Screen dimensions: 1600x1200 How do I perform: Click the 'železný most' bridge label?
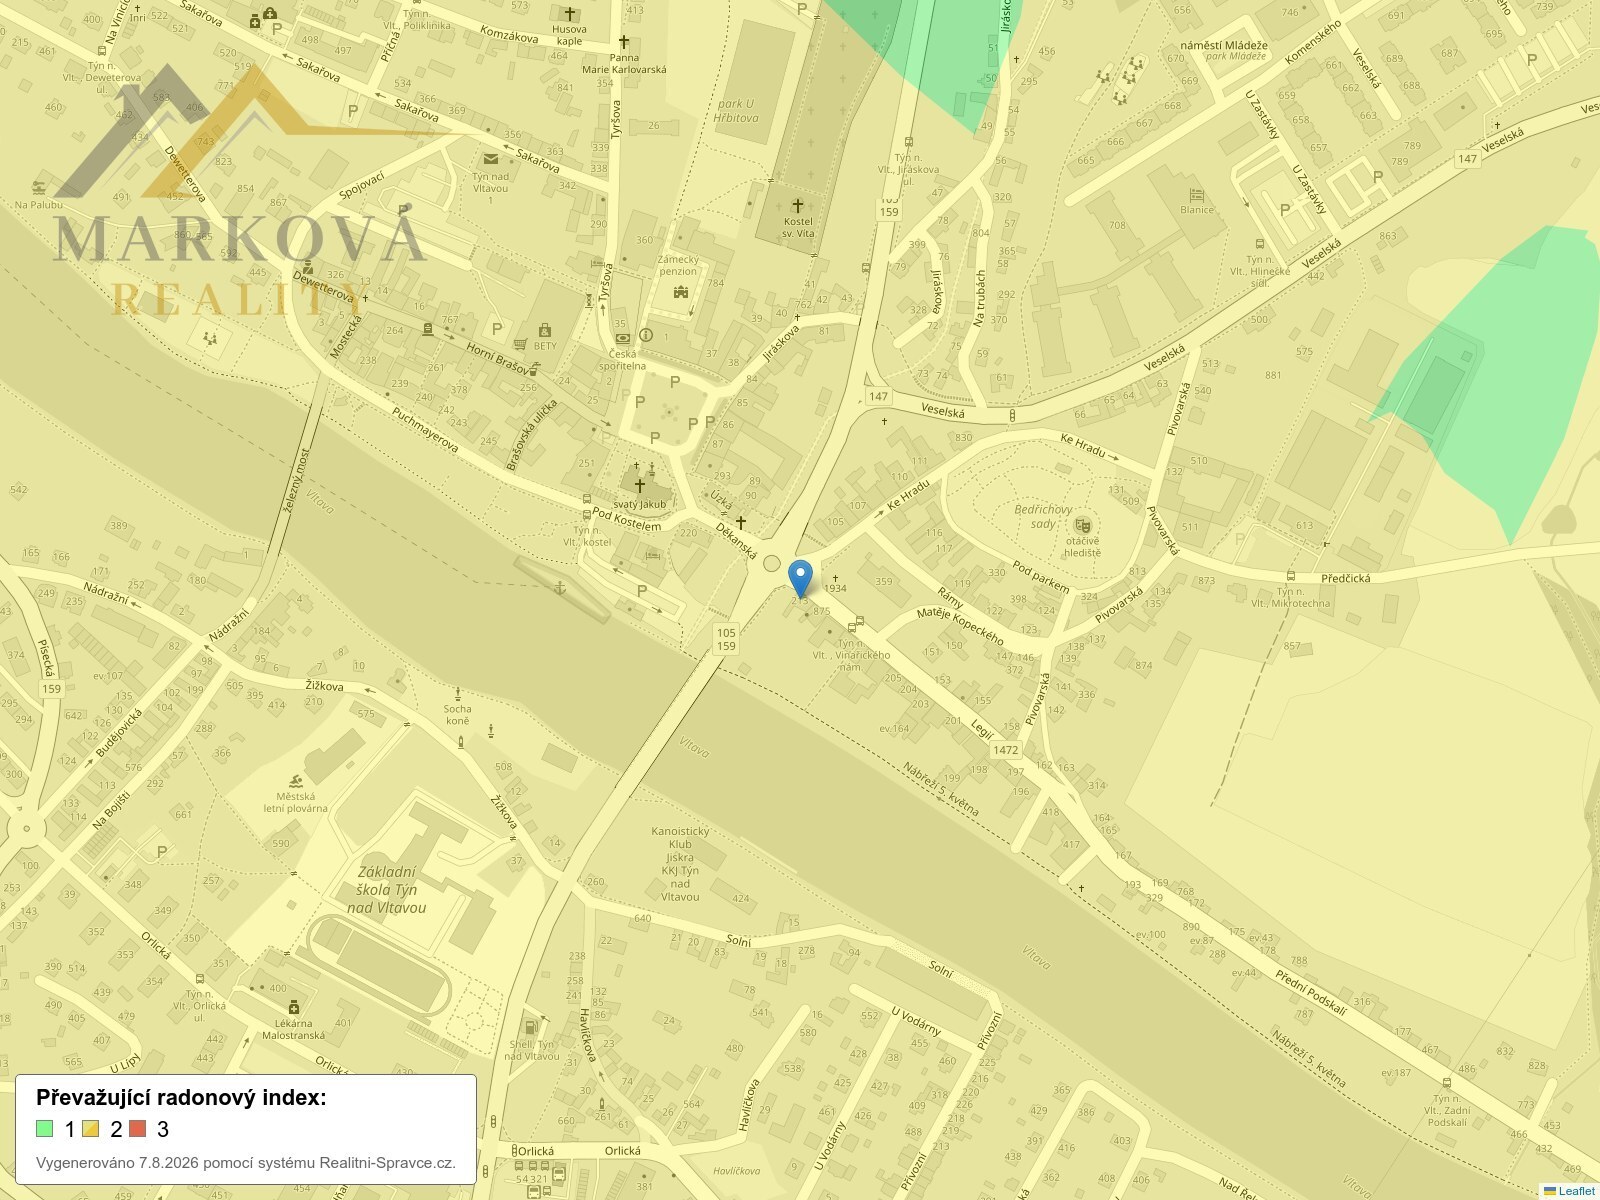pyautogui.click(x=297, y=481)
